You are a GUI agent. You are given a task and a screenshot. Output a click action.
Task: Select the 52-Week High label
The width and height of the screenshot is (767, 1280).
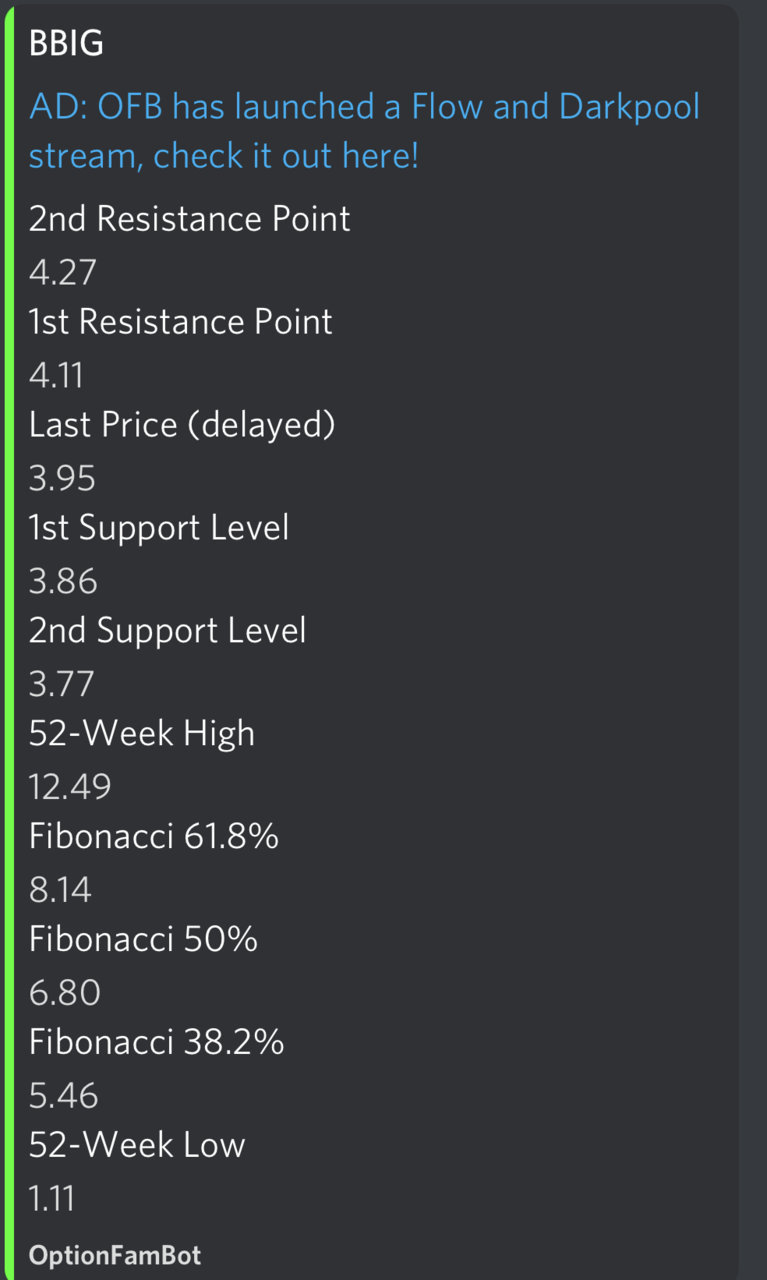pyautogui.click(x=142, y=734)
